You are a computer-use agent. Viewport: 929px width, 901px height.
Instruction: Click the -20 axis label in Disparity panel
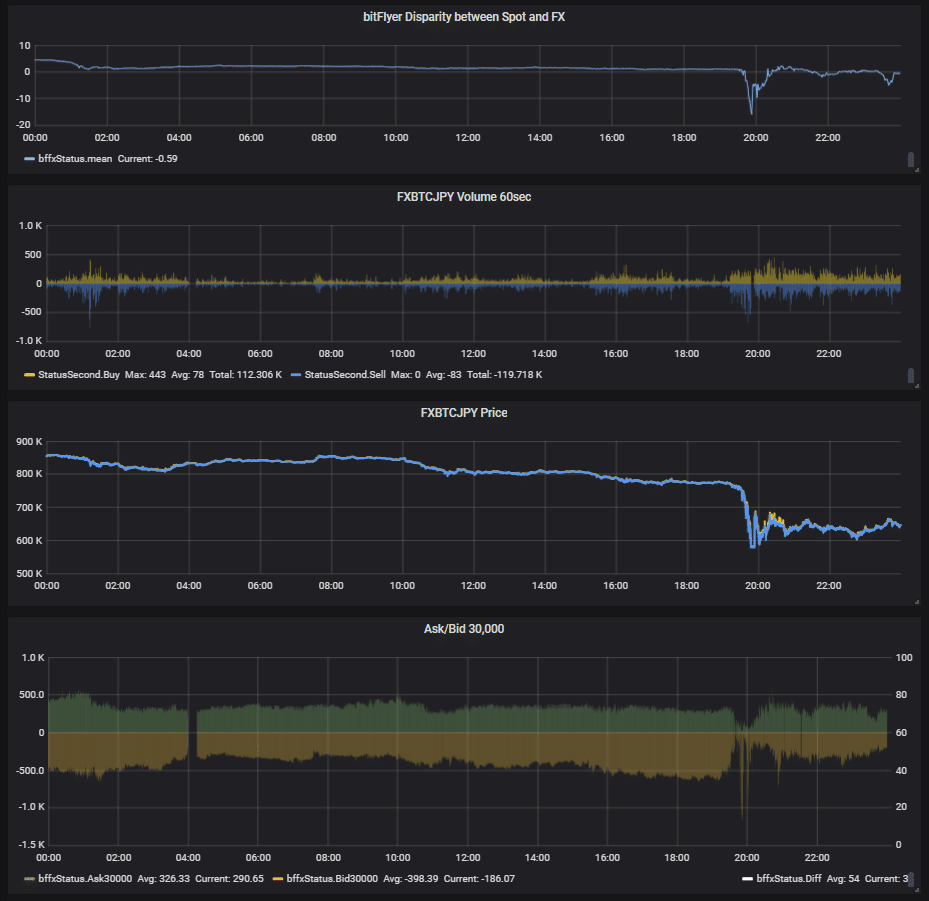pos(23,124)
